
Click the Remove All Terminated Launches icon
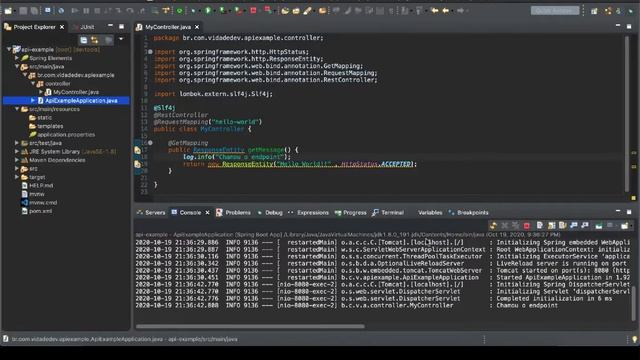pos(516,225)
